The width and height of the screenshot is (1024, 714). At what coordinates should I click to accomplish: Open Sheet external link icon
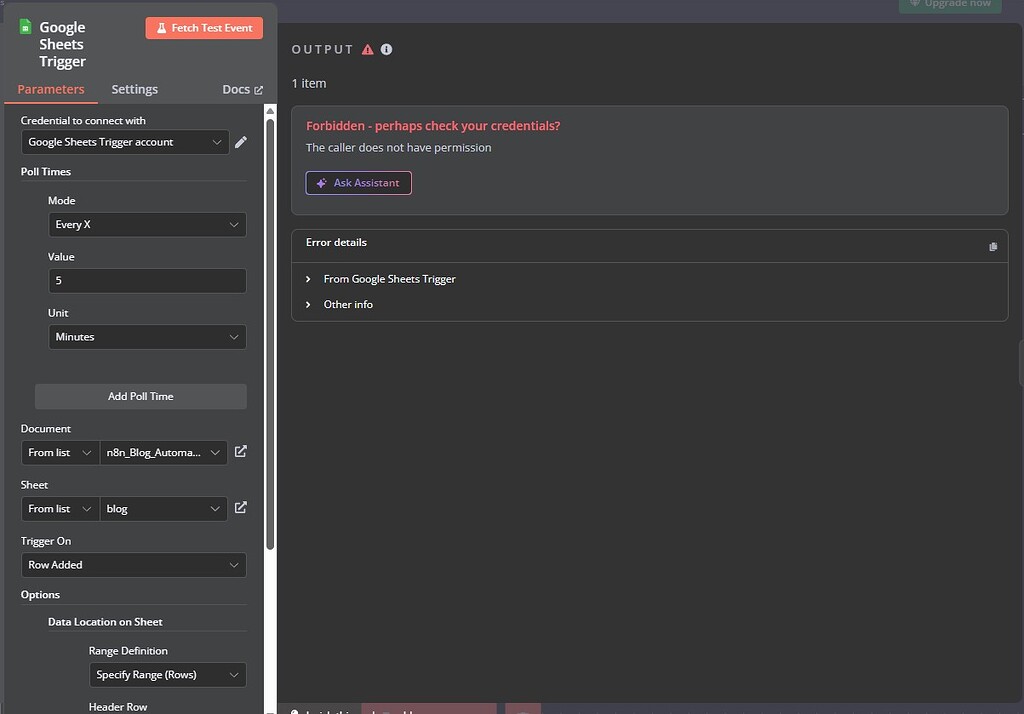241,508
